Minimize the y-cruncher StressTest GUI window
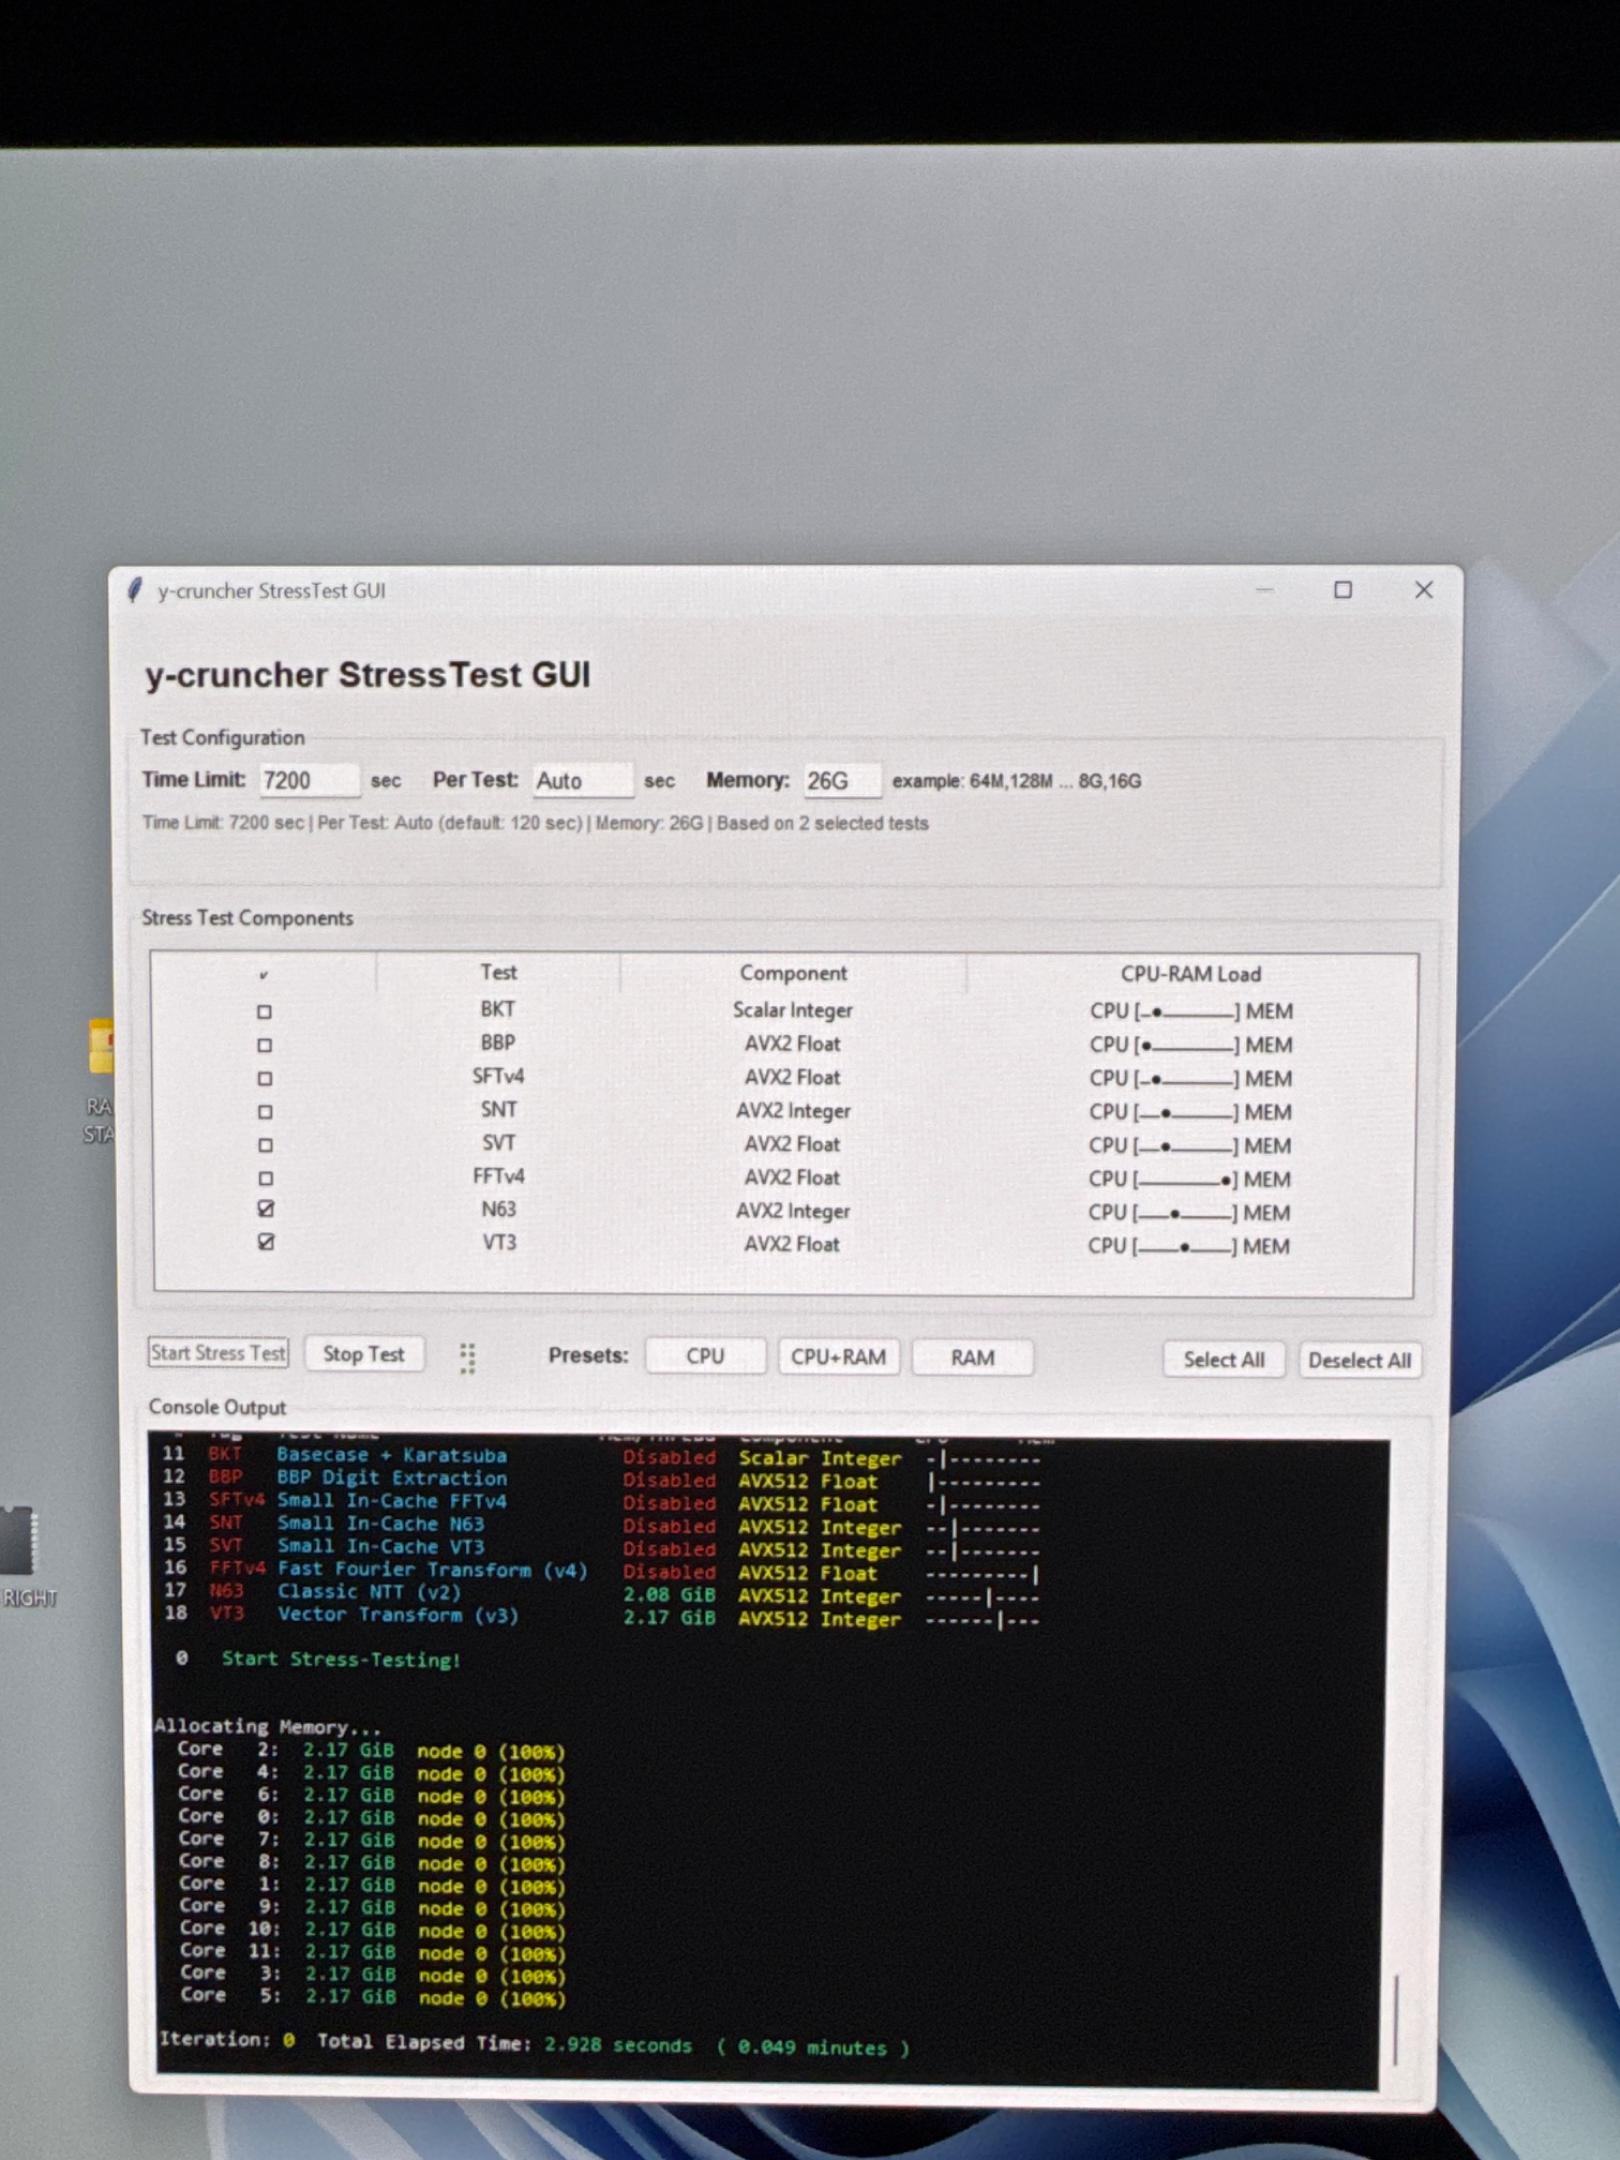 click(1264, 590)
